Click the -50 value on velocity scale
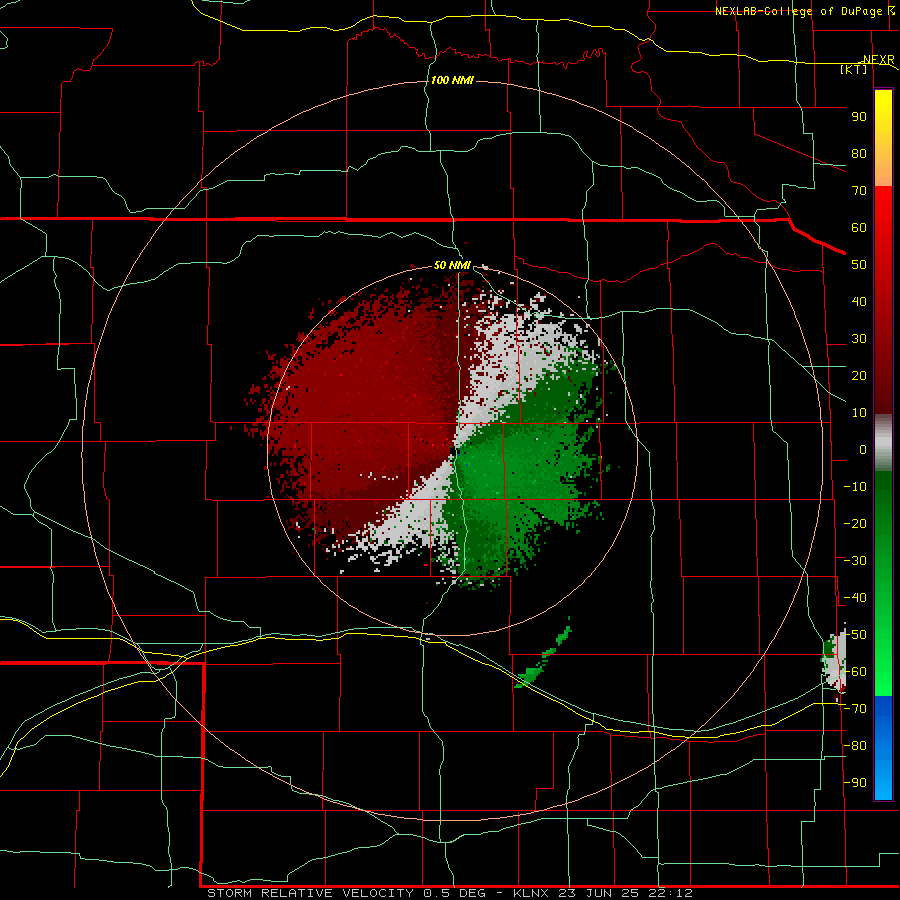Image resolution: width=900 pixels, height=900 pixels. pos(855,635)
